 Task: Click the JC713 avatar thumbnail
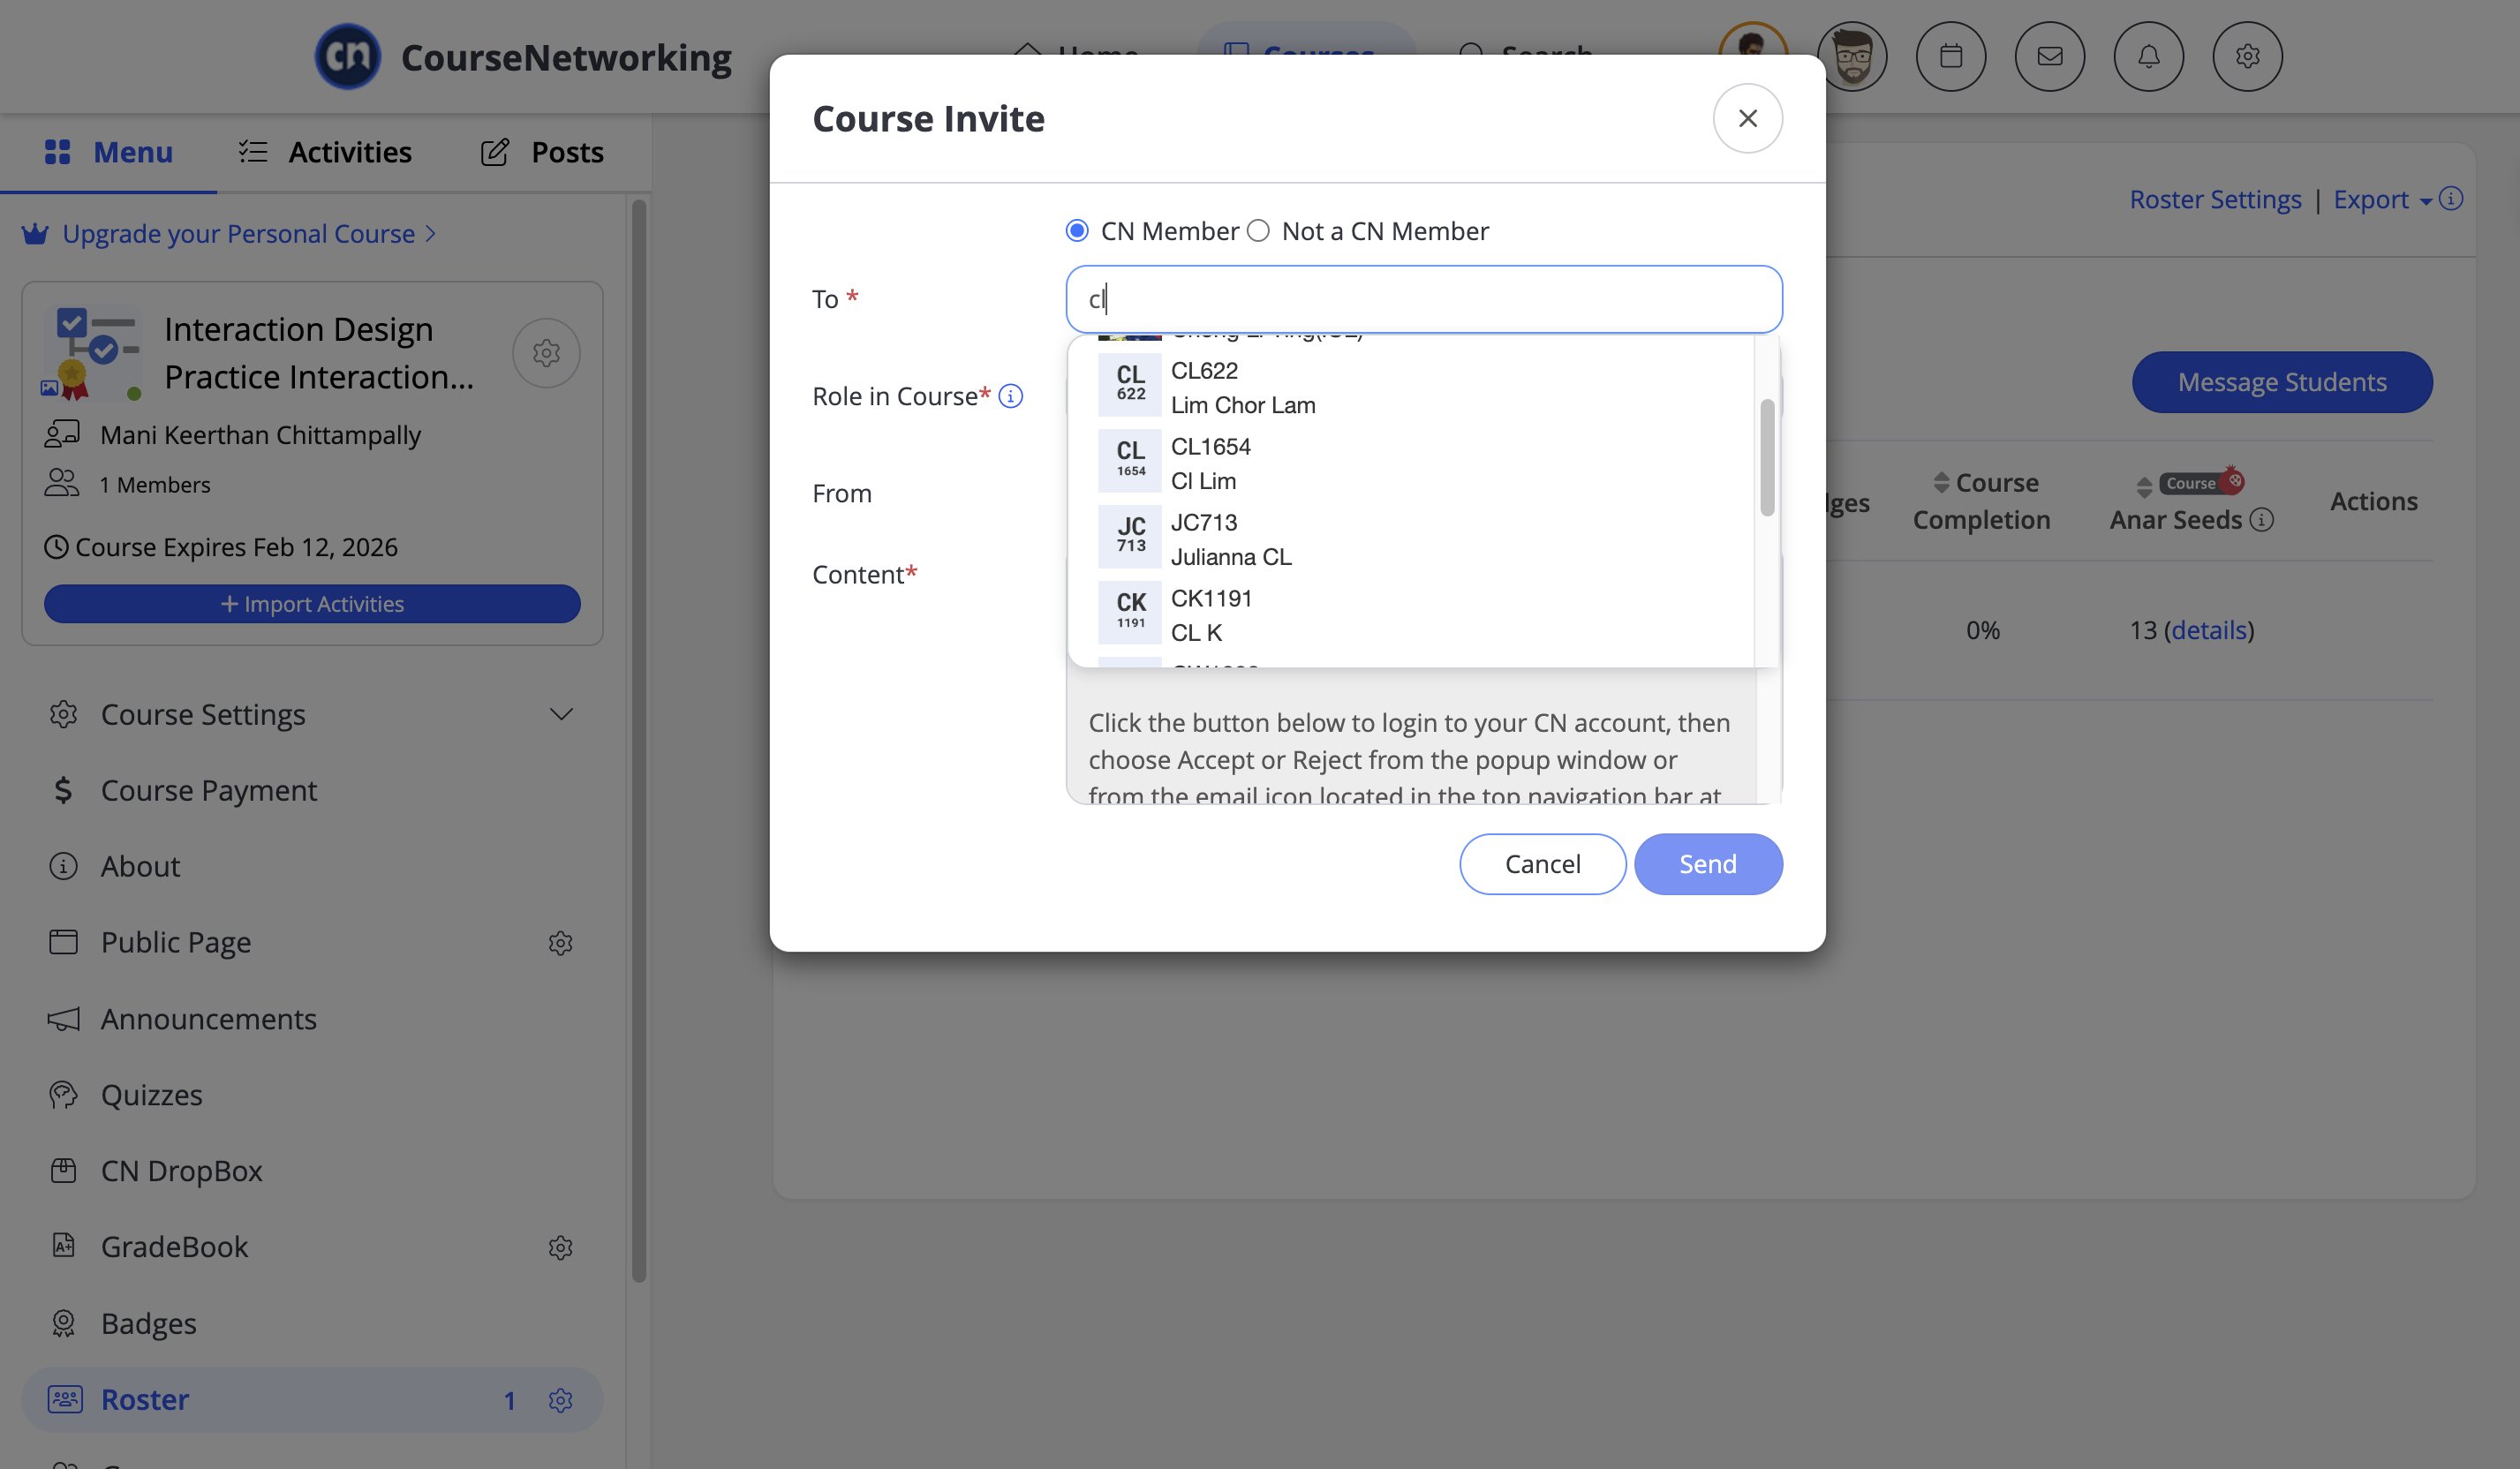(1130, 537)
